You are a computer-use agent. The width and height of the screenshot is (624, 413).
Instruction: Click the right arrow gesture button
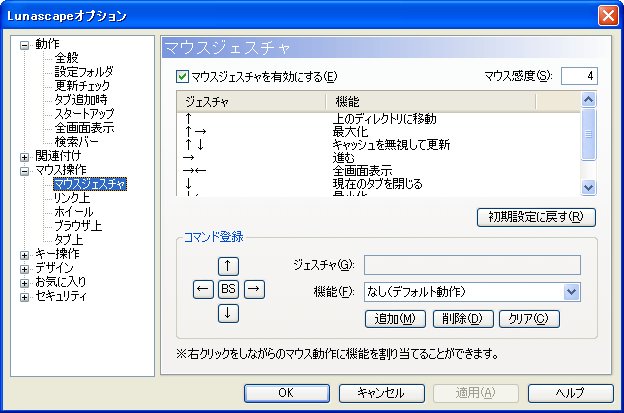[254, 289]
